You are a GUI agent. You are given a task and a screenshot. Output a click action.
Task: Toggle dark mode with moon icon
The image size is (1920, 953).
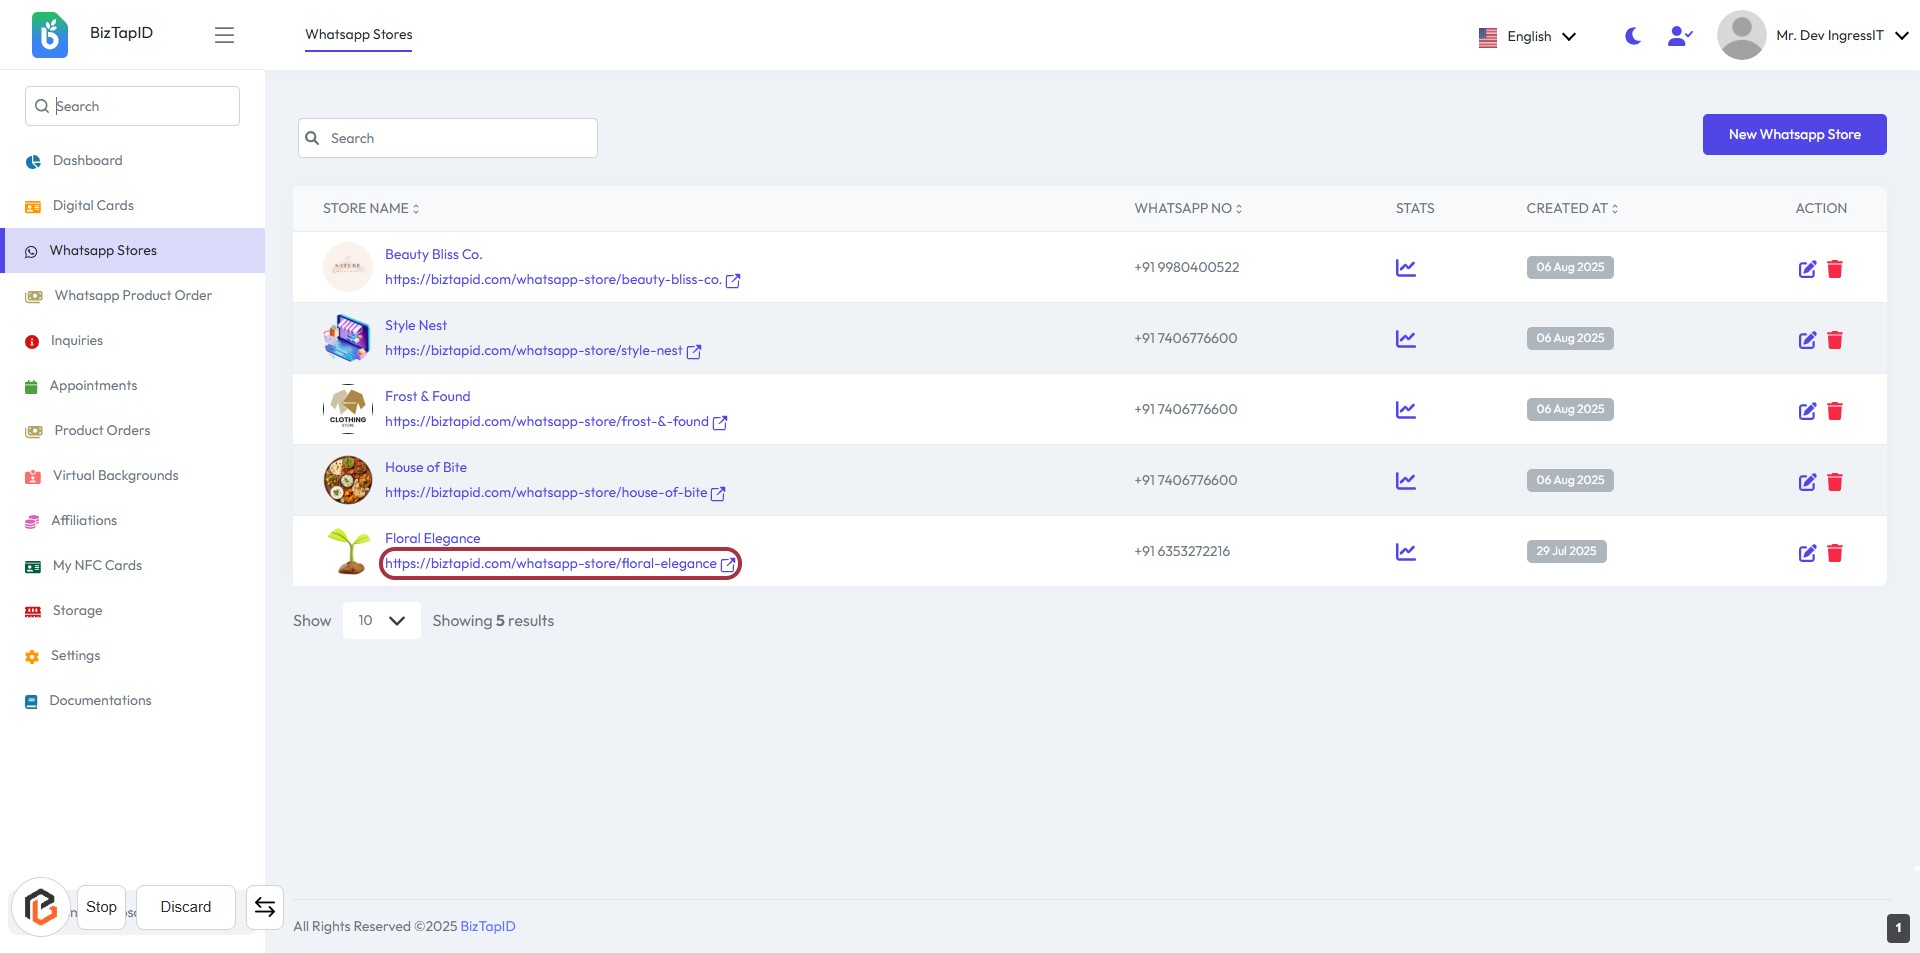coord(1632,36)
